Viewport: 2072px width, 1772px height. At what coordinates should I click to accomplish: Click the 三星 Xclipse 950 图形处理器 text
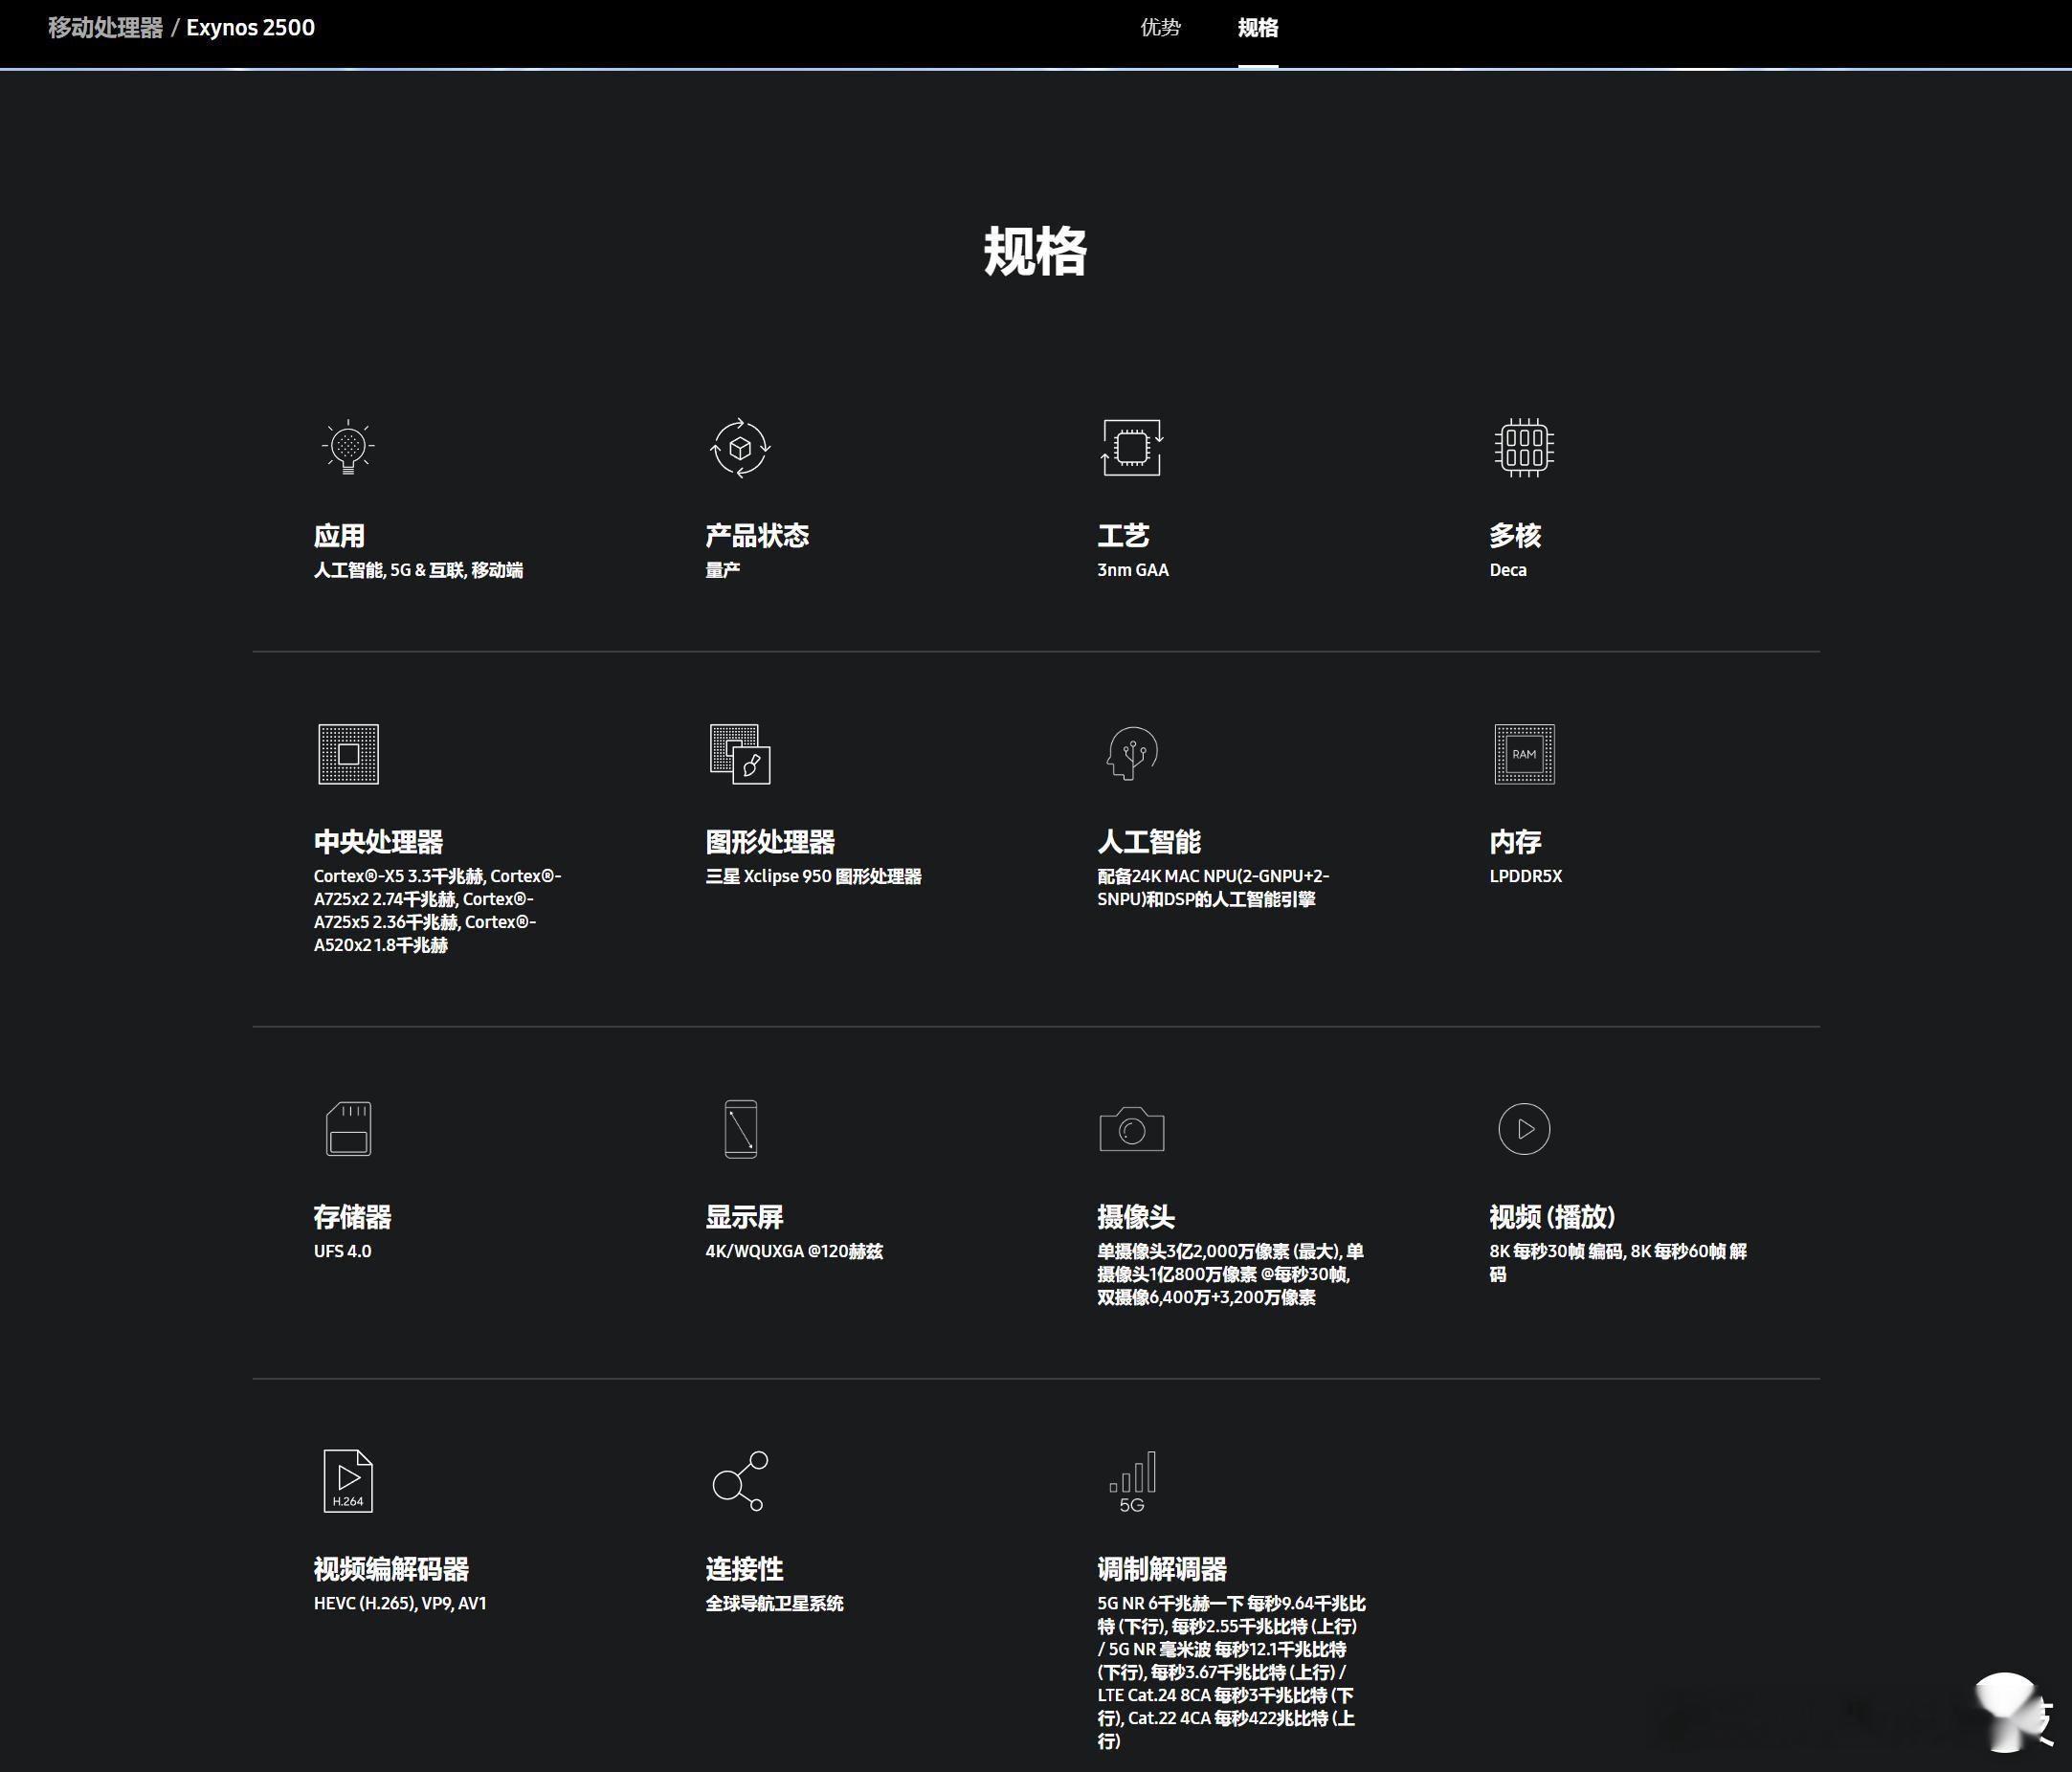(813, 876)
